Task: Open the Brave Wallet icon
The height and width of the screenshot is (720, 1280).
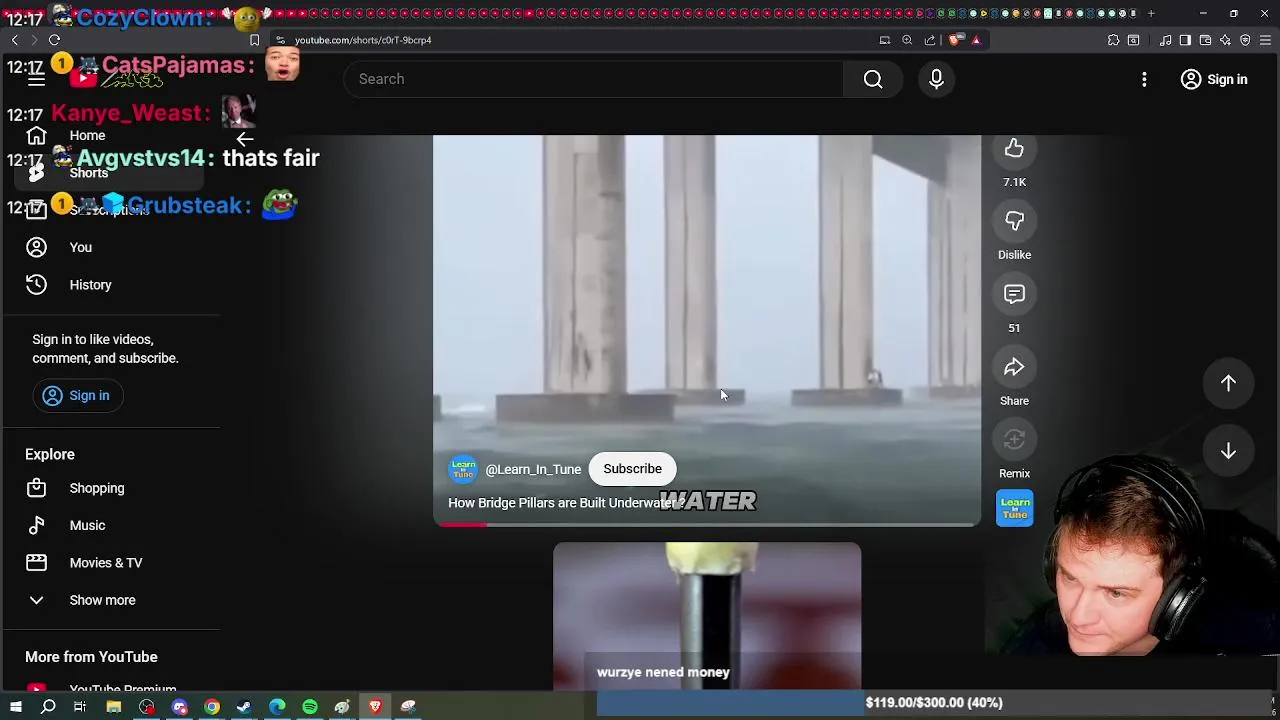Action: pos(1205,40)
